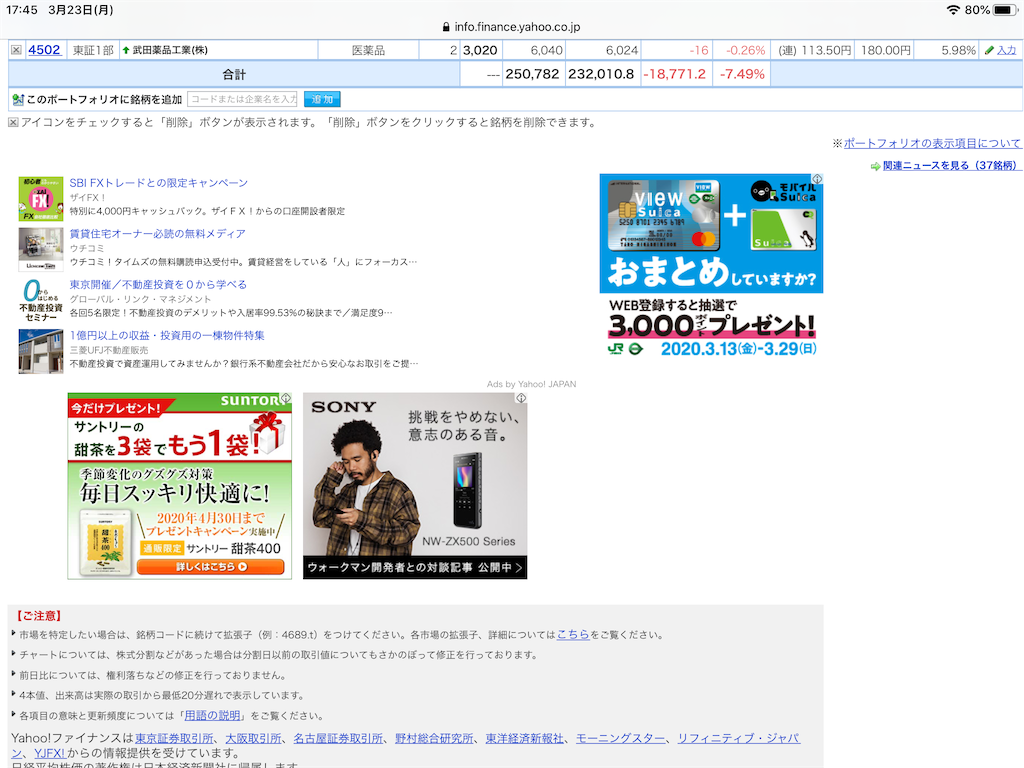Open the building photo ad thumbnail
The image size is (1024, 768).
pos(40,351)
